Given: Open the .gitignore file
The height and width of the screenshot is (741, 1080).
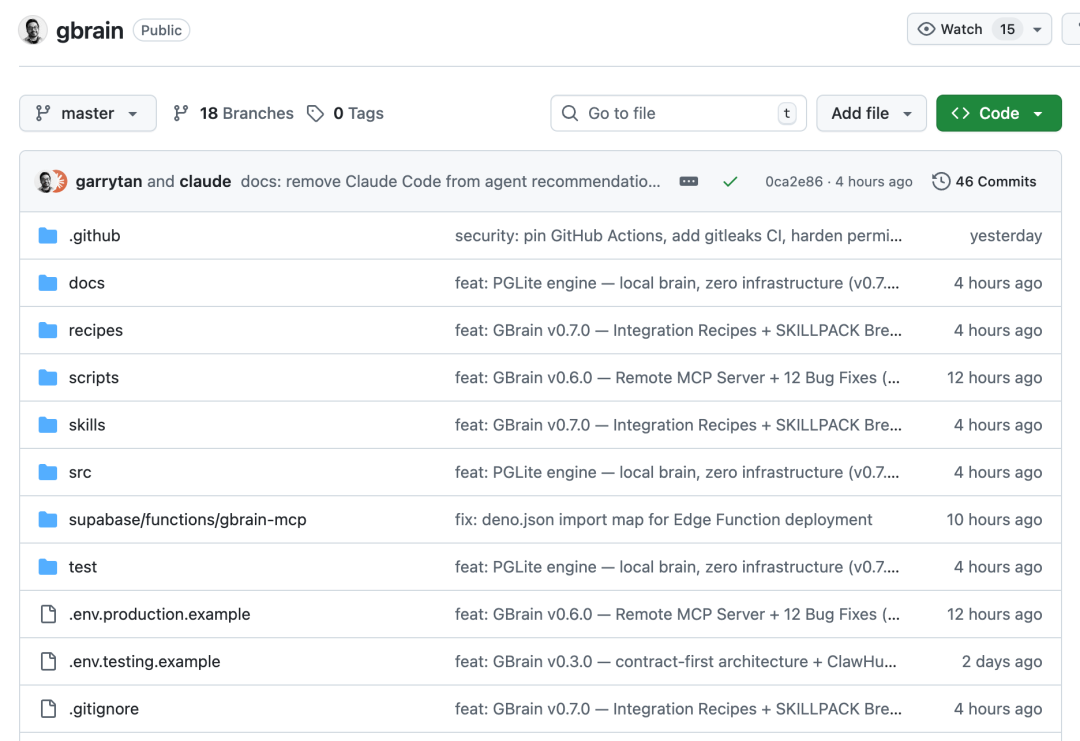Looking at the screenshot, I should [x=103, y=709].
